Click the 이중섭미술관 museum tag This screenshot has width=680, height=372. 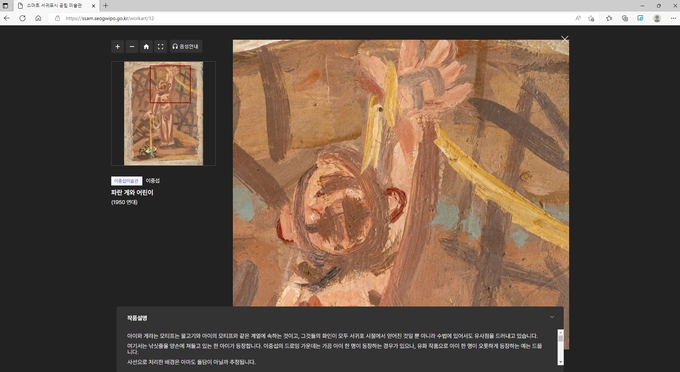pyautogui.click(x=126, y=181)
